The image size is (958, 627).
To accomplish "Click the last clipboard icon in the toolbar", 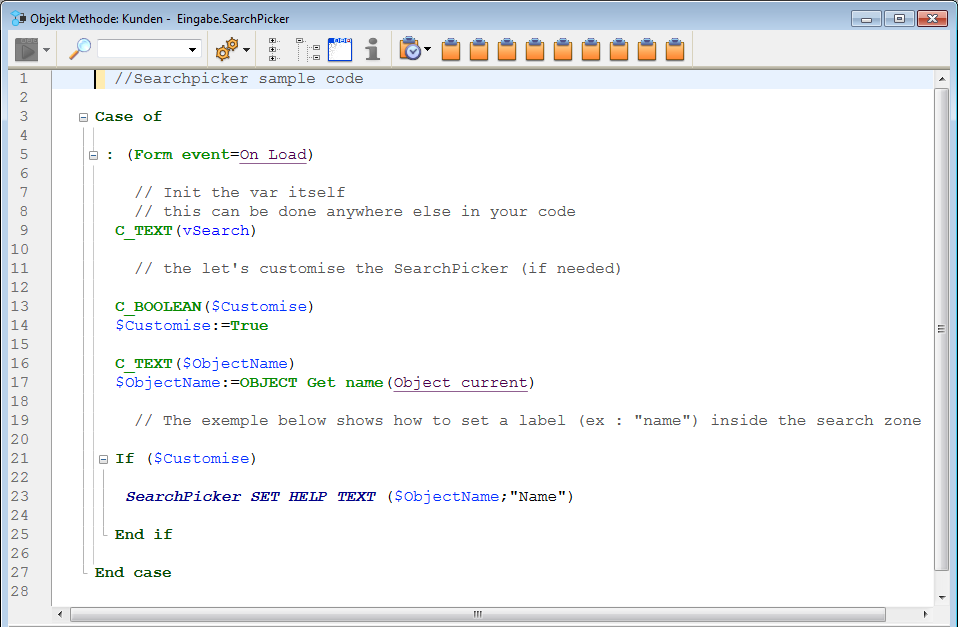I will pyautogui.click(x=676, y=49).
